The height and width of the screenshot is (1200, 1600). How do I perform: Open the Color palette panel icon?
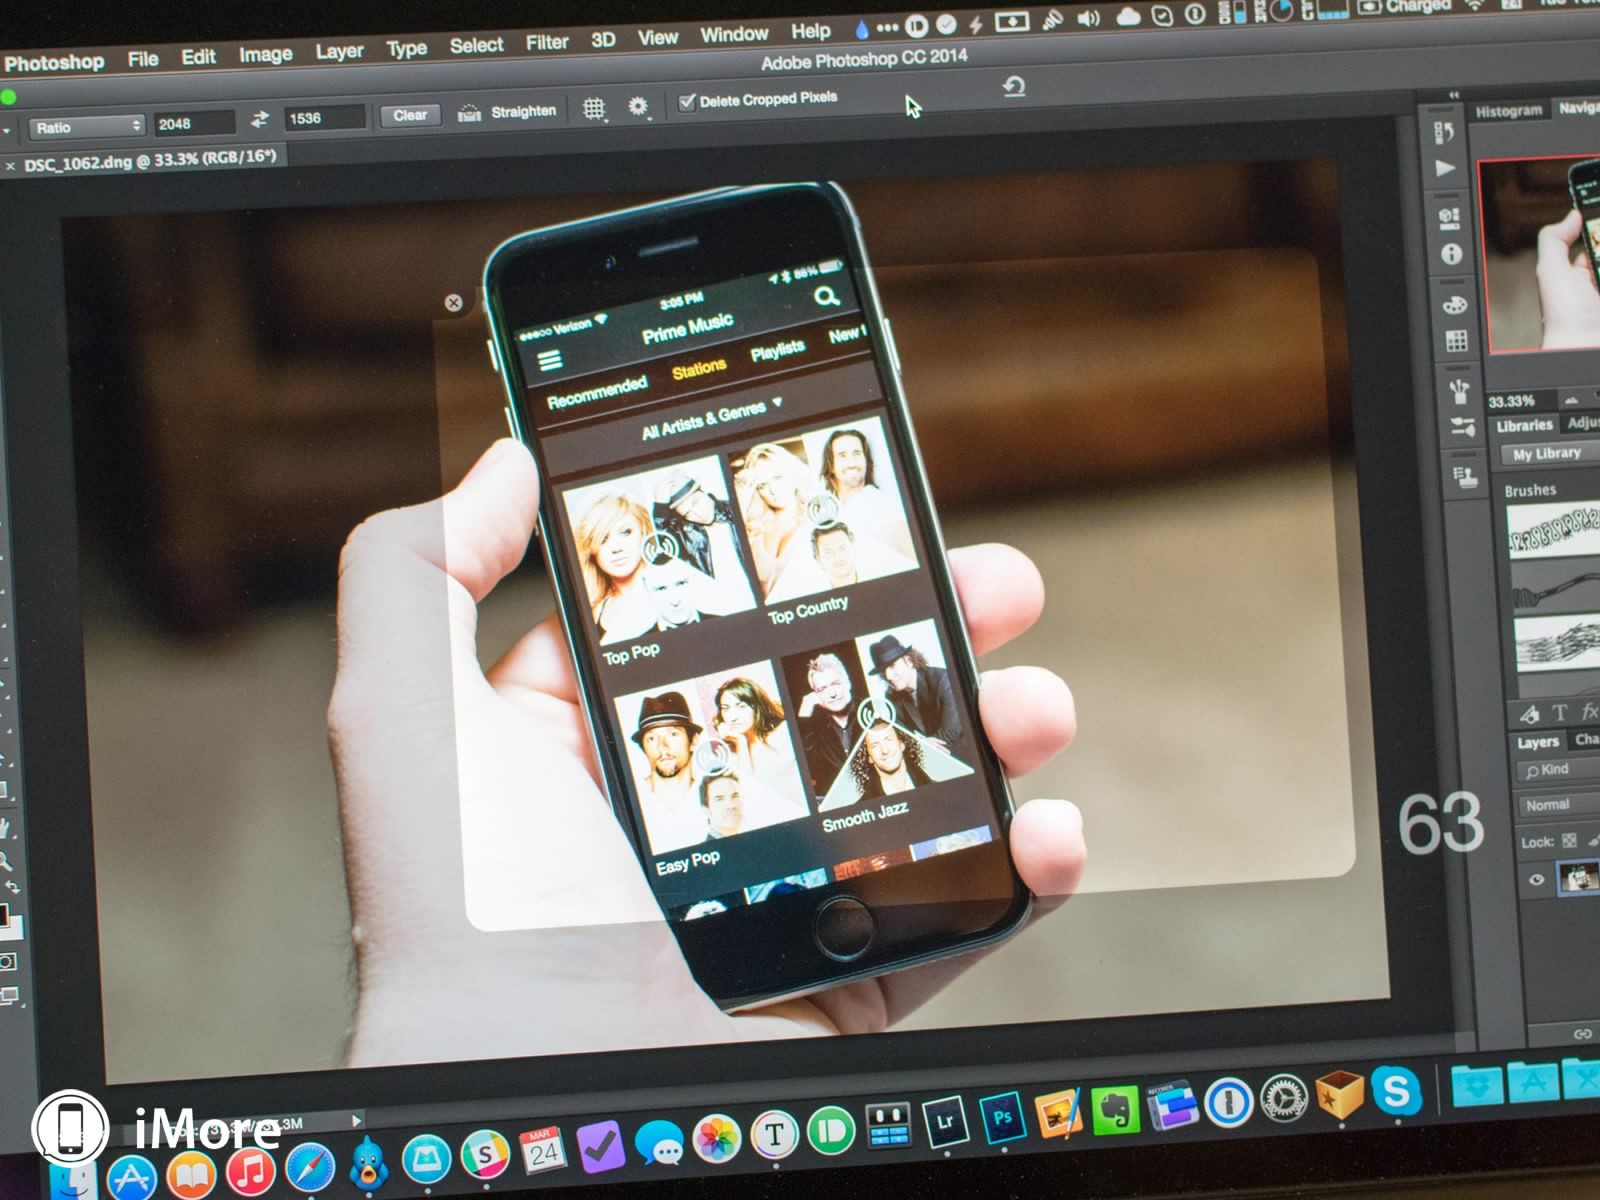[x=1454, y=305]
